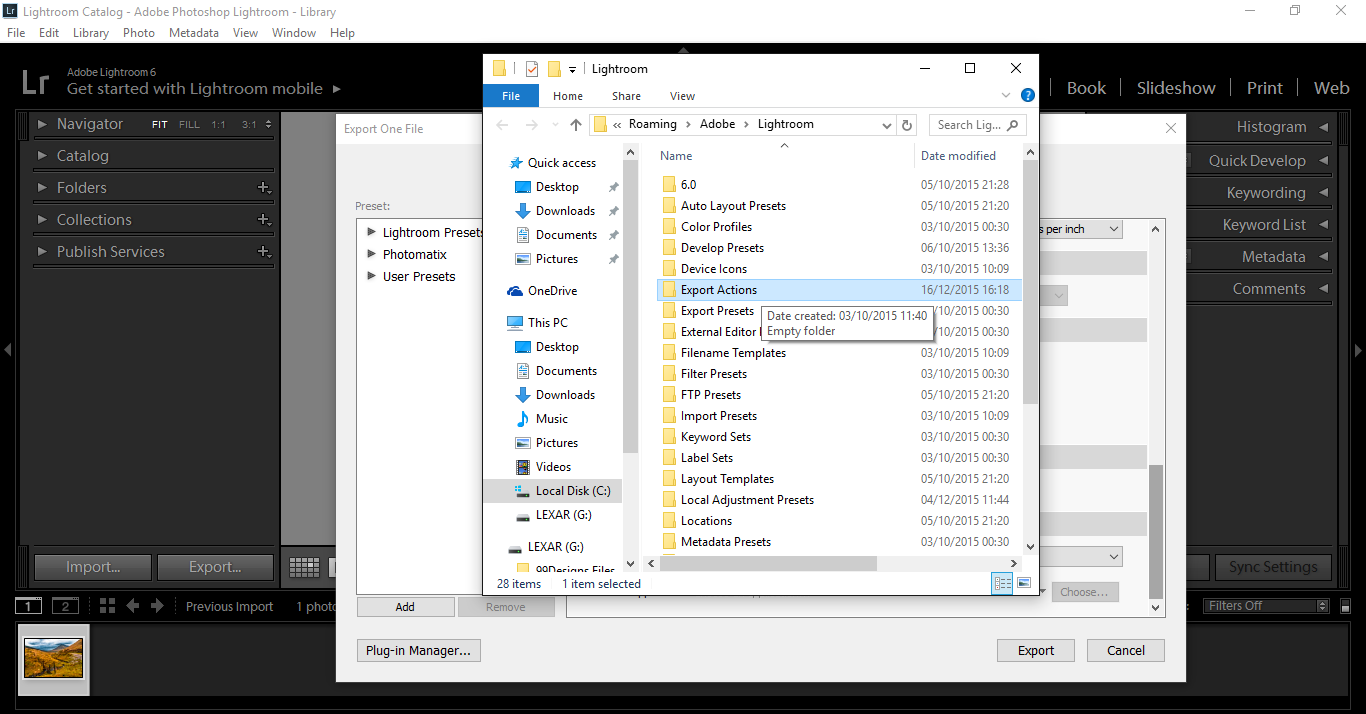Add a folder using the Folders plus icon
This screenshot has width=1366, height=714.
(x=264, y=188)
